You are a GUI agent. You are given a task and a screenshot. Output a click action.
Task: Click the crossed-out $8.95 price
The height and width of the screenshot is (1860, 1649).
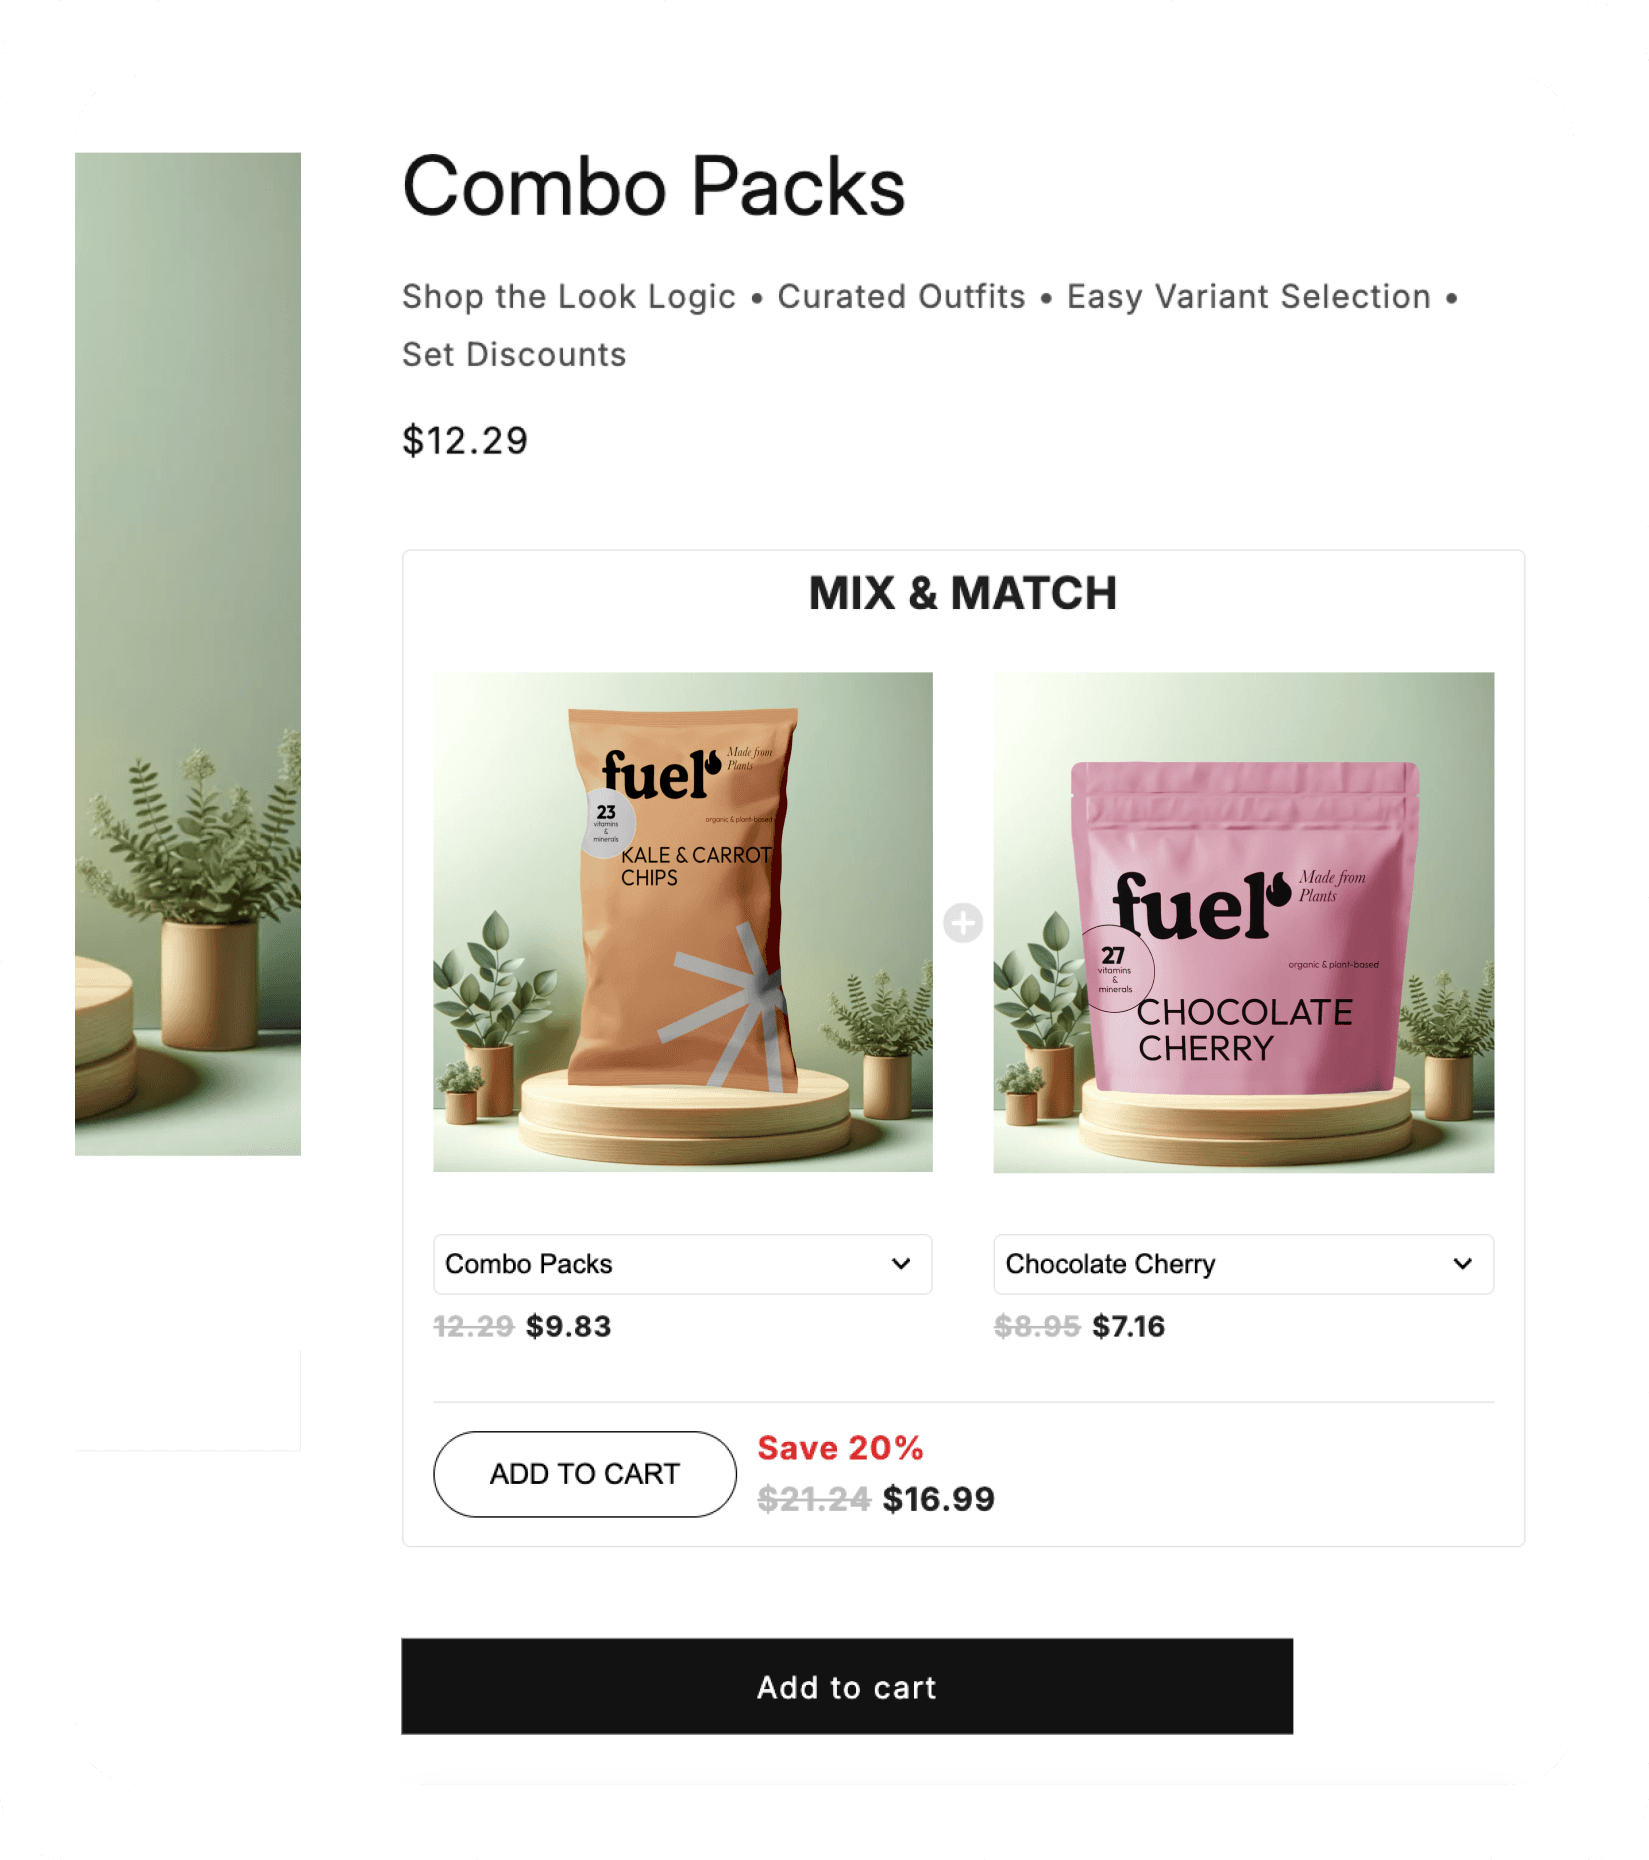point(1037,1326)
